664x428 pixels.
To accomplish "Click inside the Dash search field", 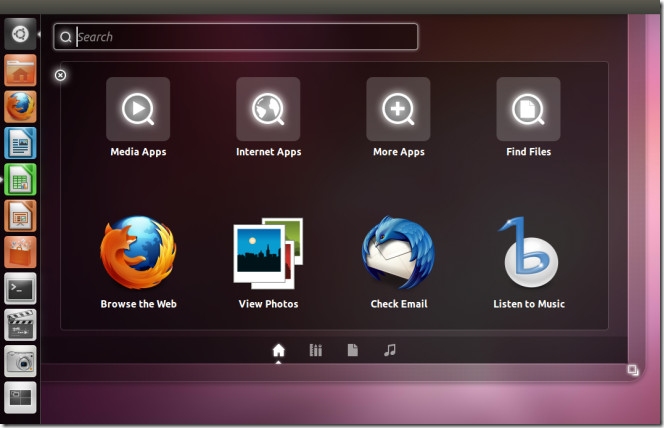I will coord(235,37).
